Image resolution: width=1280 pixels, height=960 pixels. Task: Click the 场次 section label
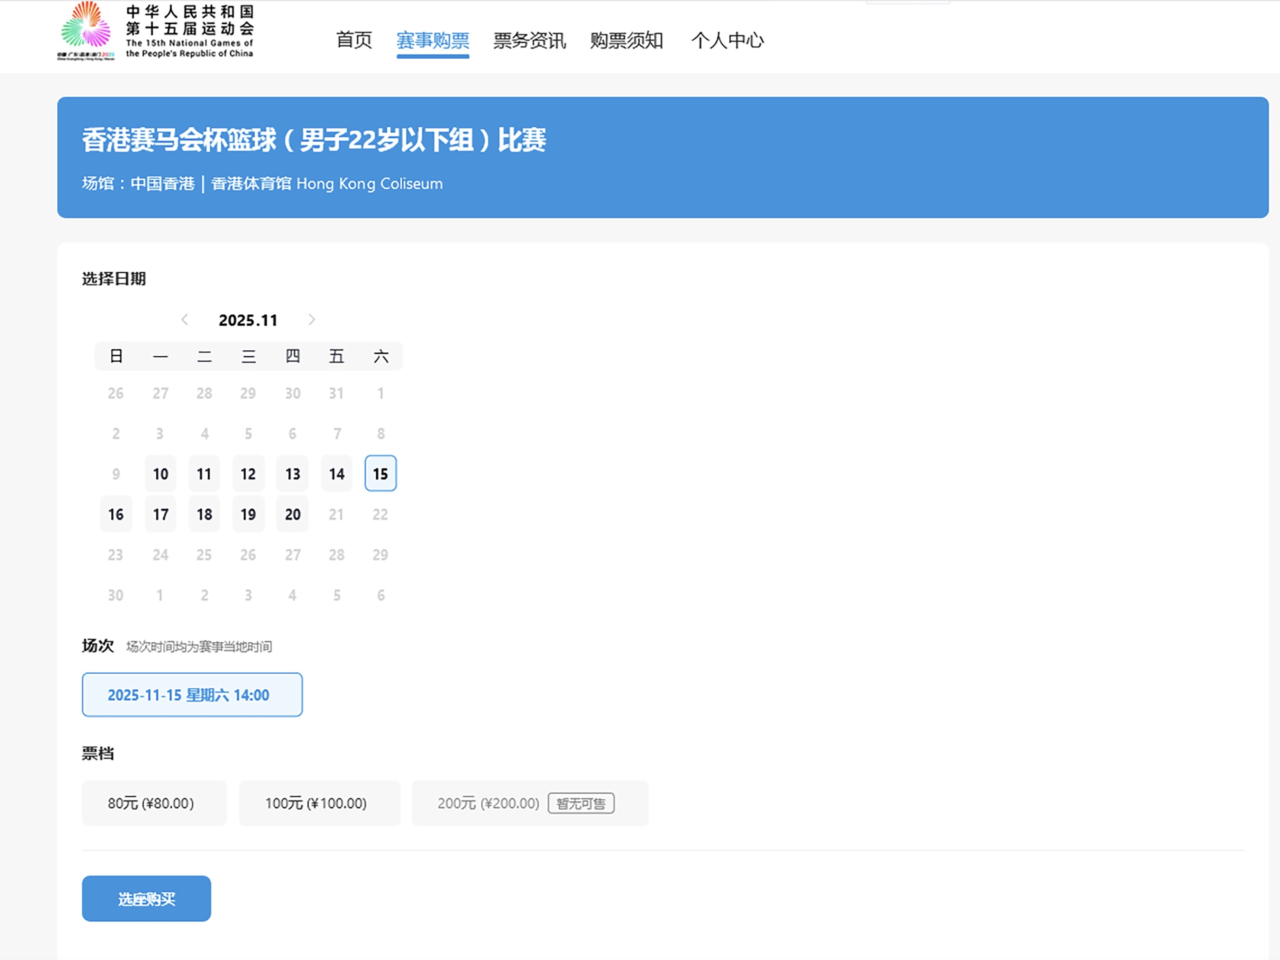pyautogui.click(x=98, y=646)
